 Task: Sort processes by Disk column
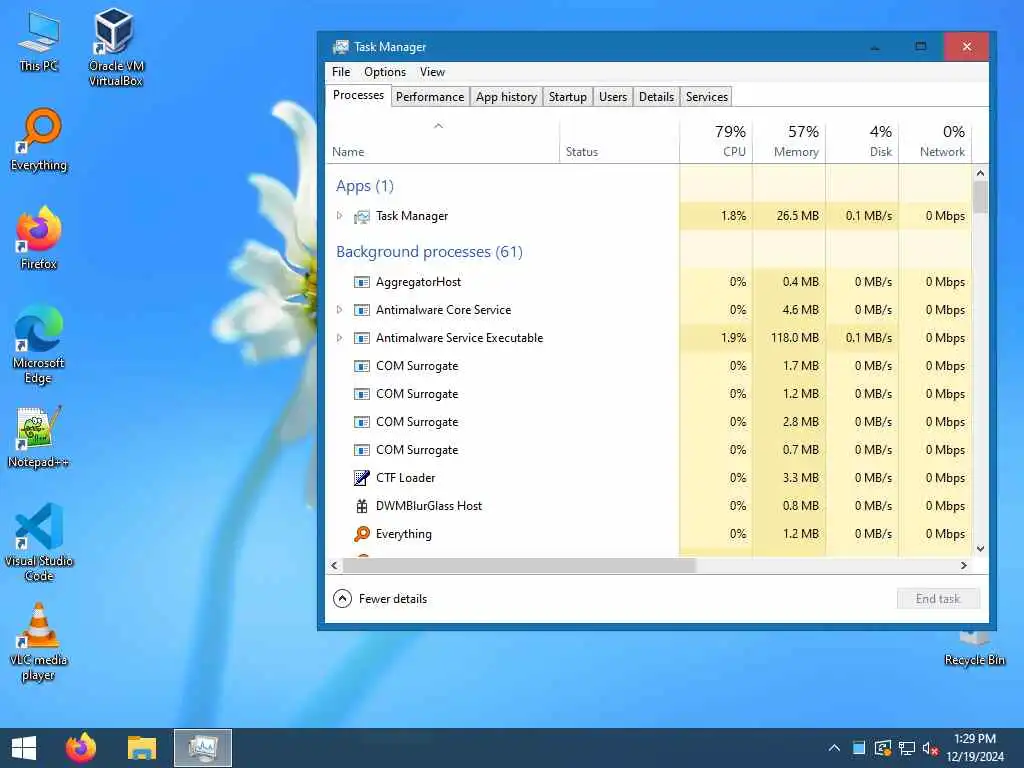tap(862, 140)
